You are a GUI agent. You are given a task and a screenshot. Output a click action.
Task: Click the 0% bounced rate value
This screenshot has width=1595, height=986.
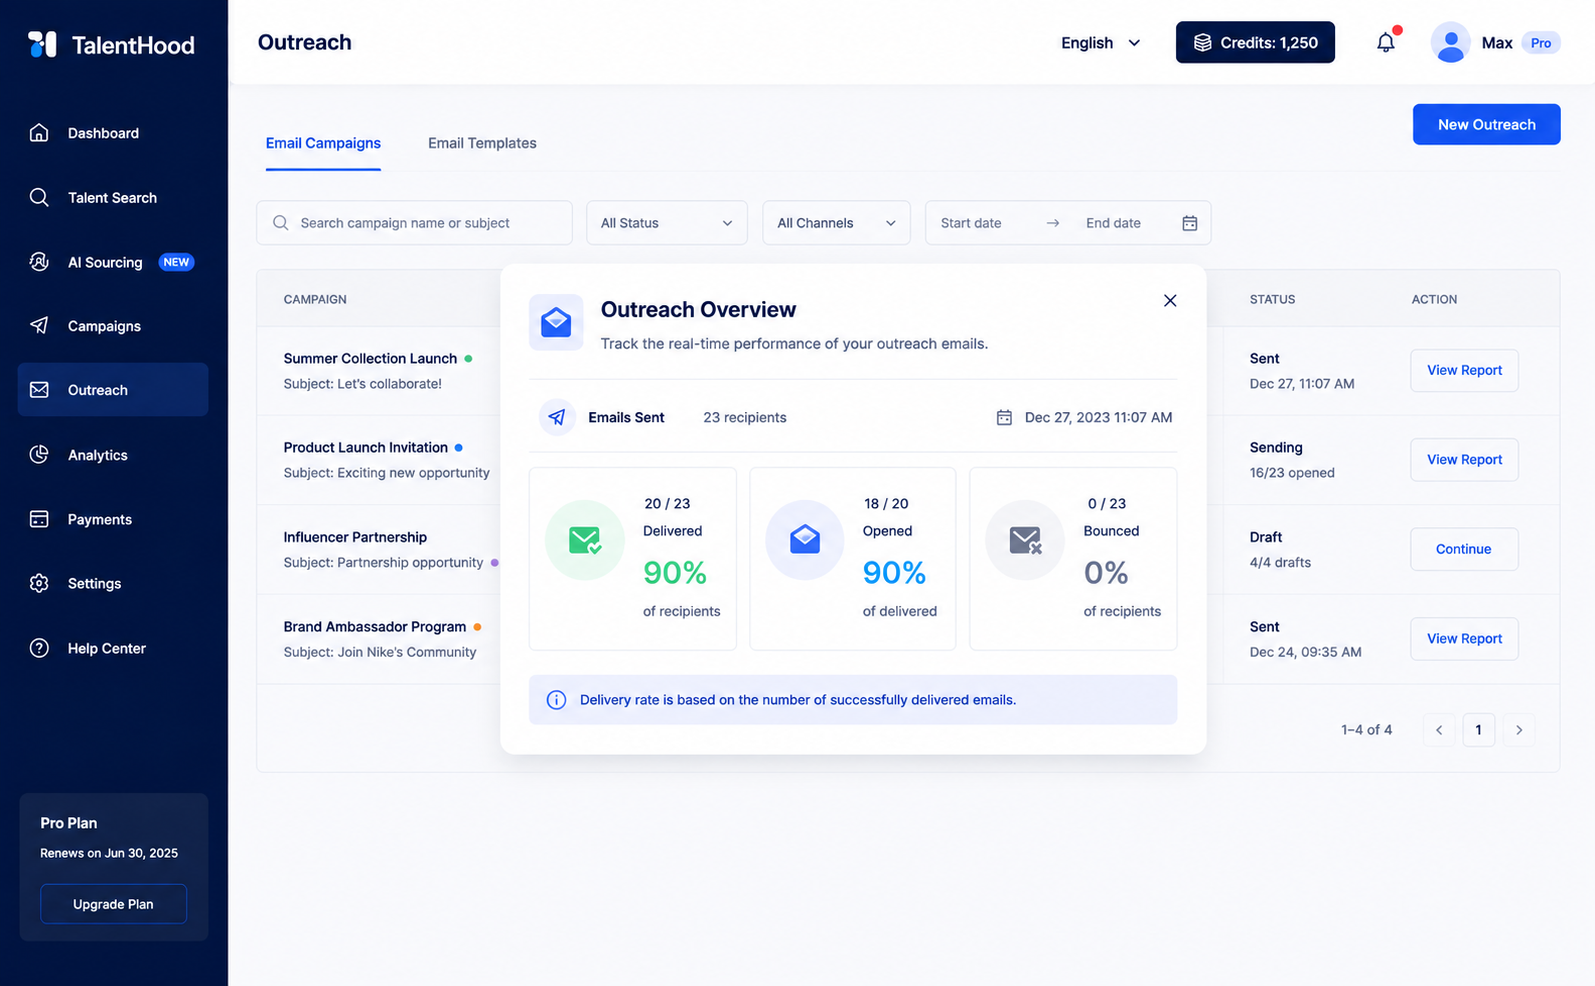click(x=1106, y=573)
